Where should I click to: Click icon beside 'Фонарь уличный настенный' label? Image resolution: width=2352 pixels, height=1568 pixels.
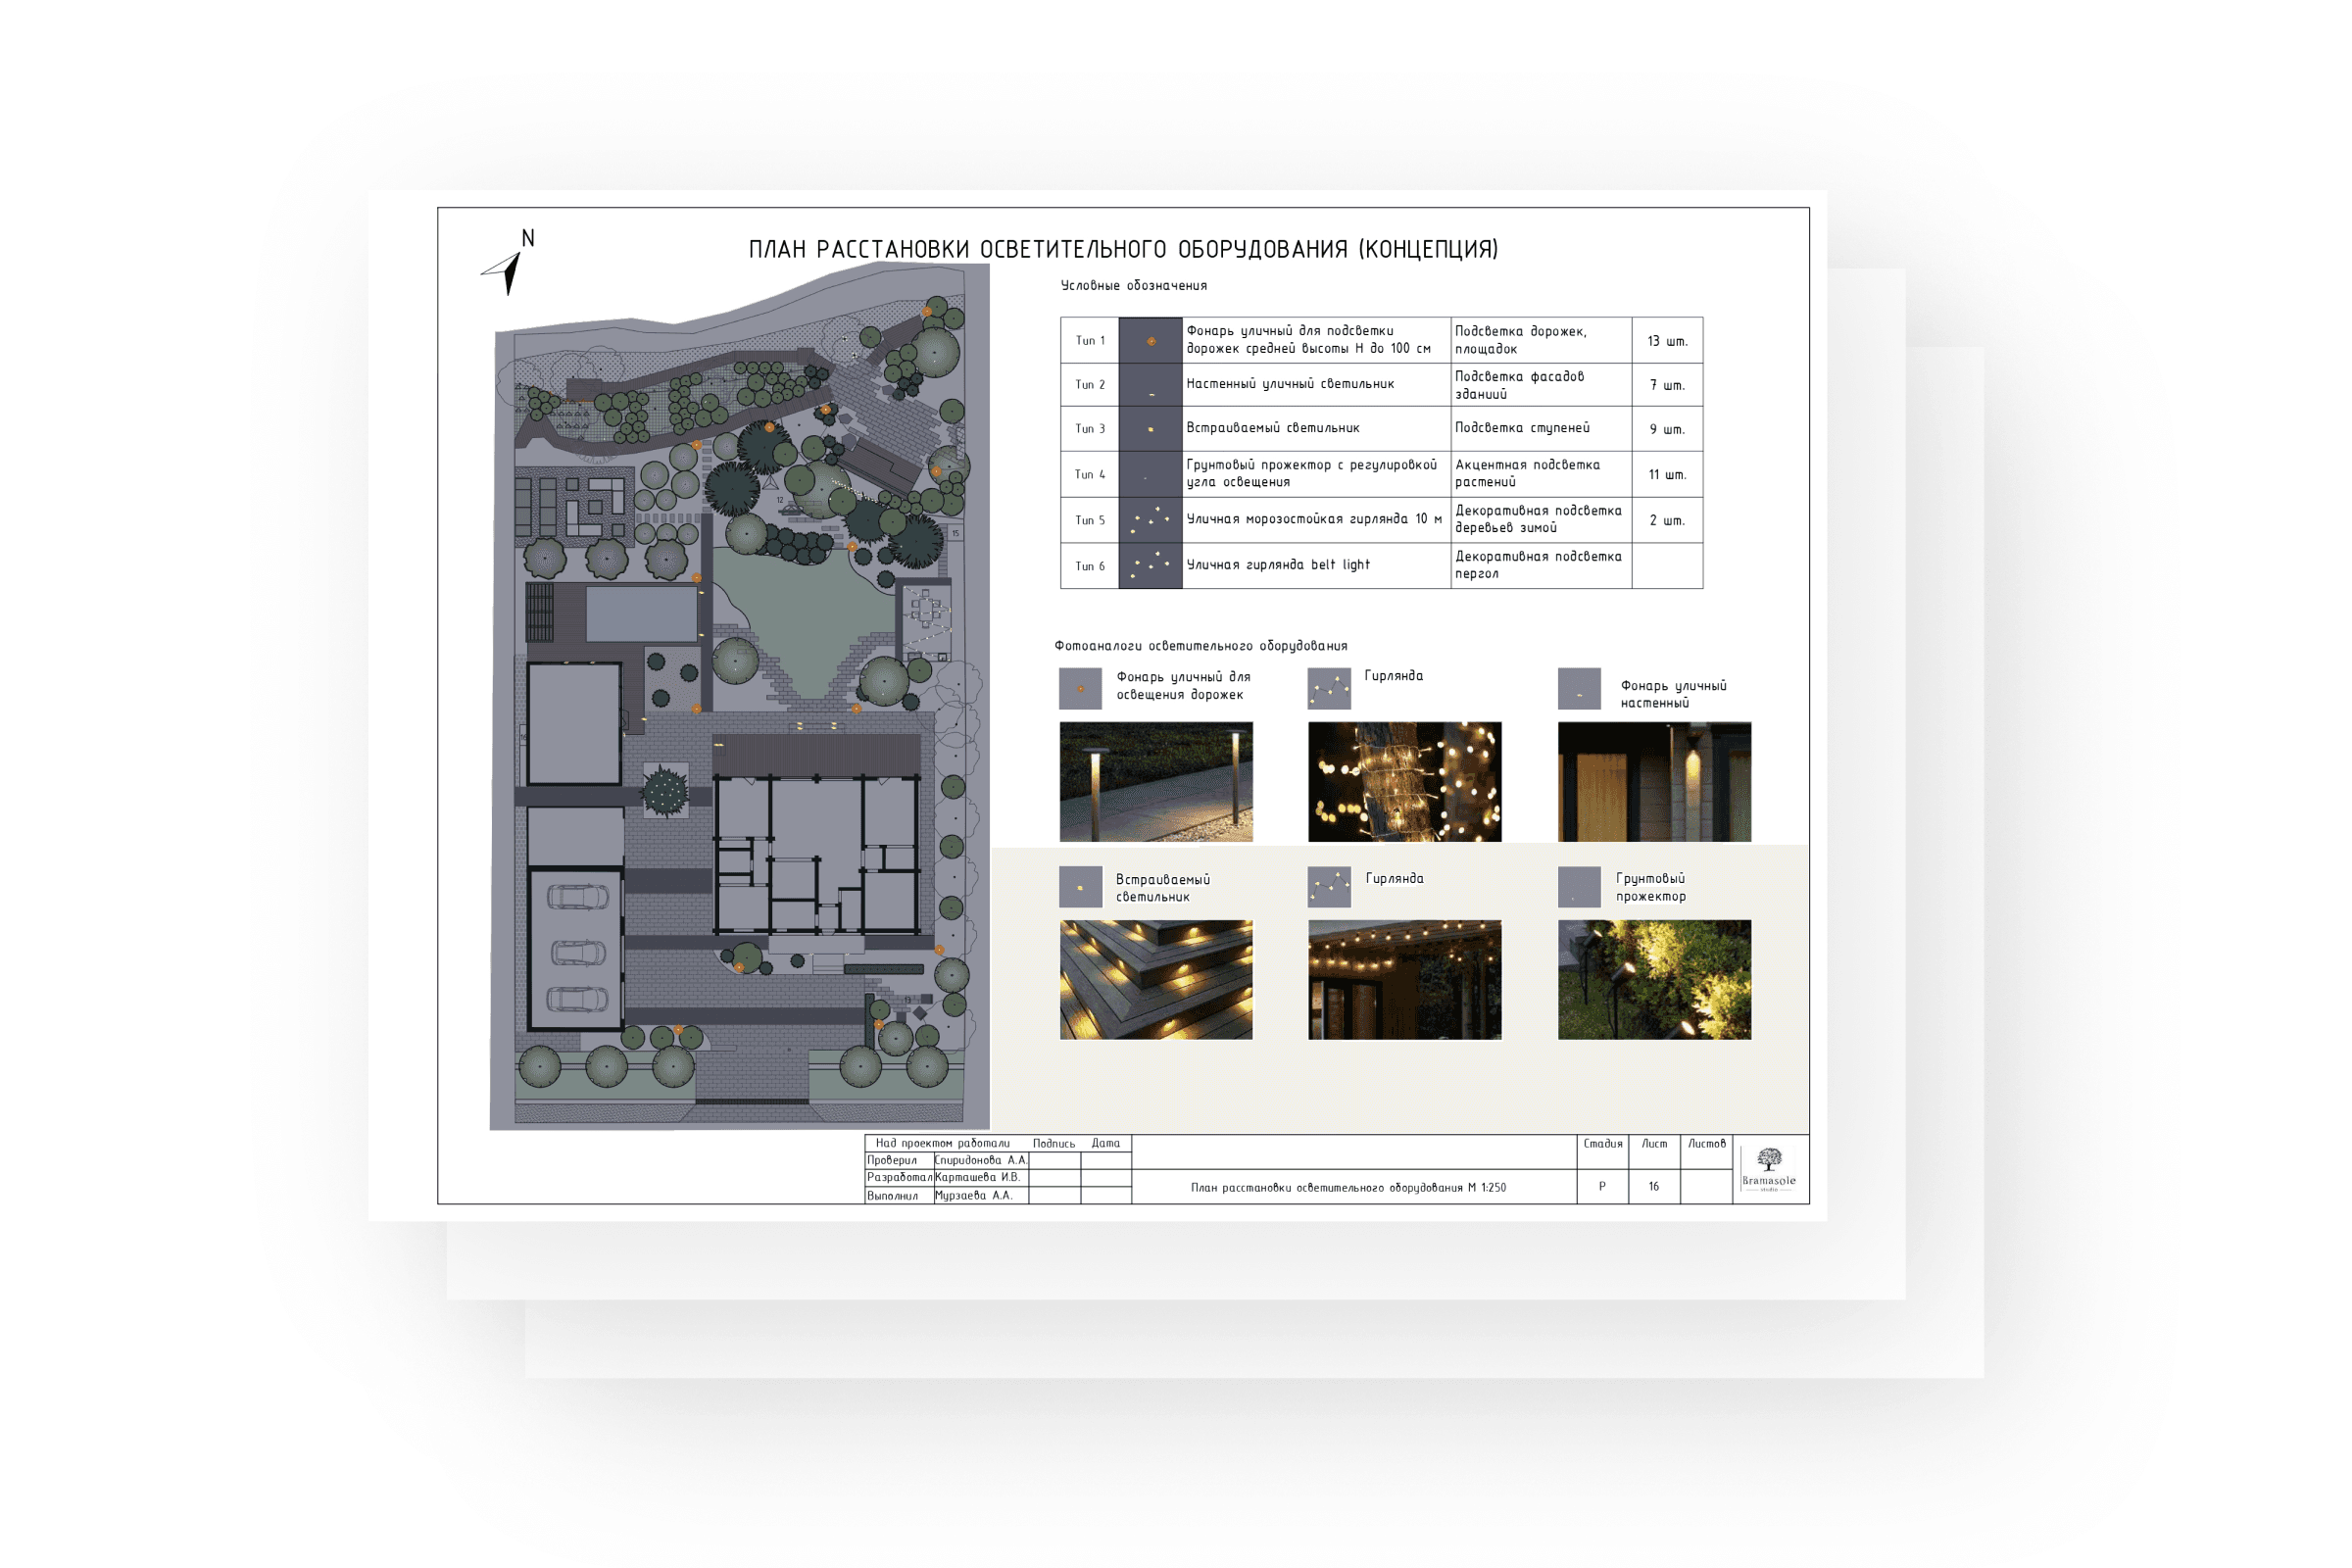click(1579, 689)
